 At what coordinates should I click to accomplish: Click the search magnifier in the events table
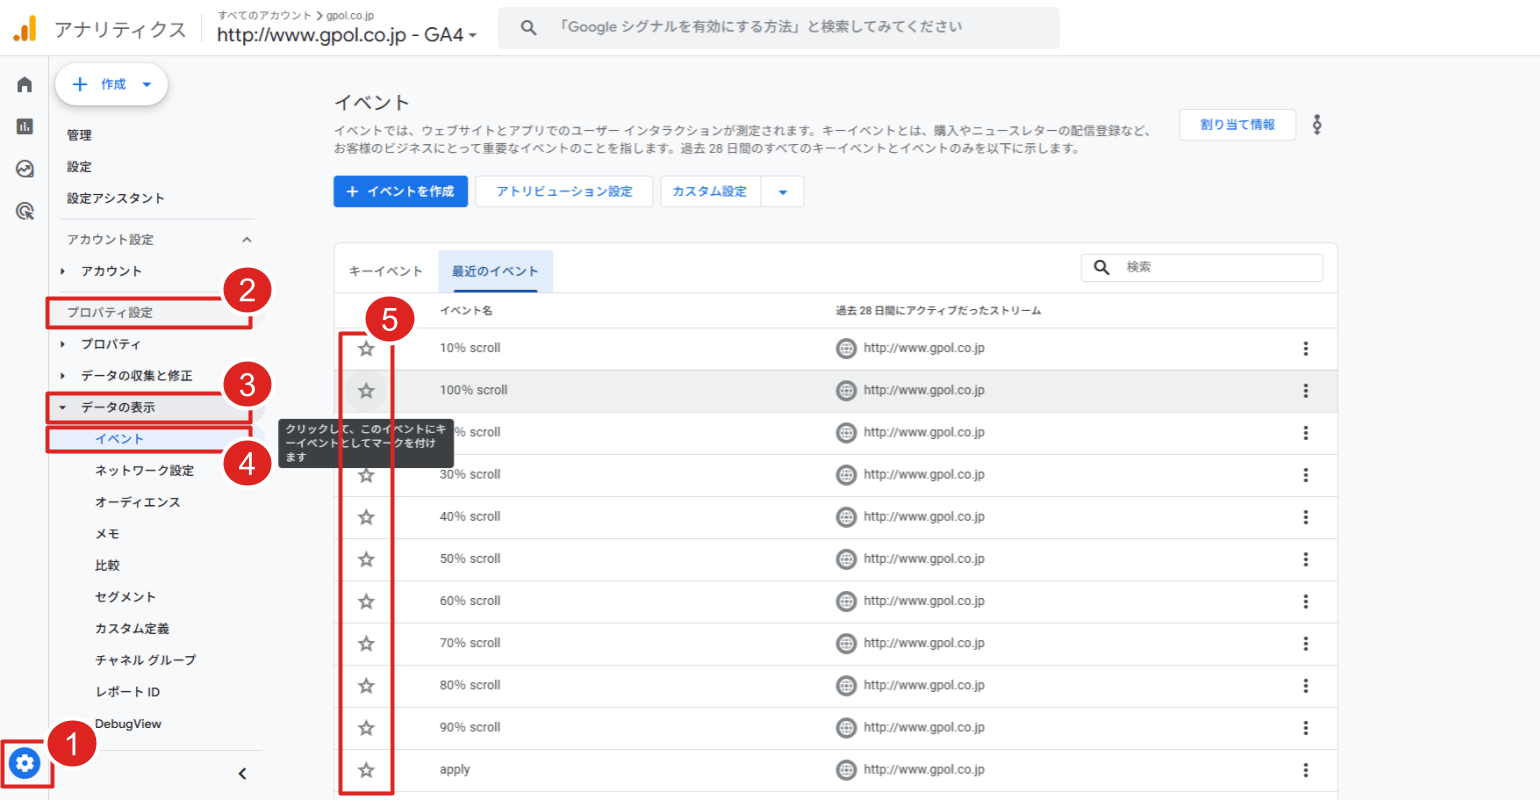[1101, 267]
